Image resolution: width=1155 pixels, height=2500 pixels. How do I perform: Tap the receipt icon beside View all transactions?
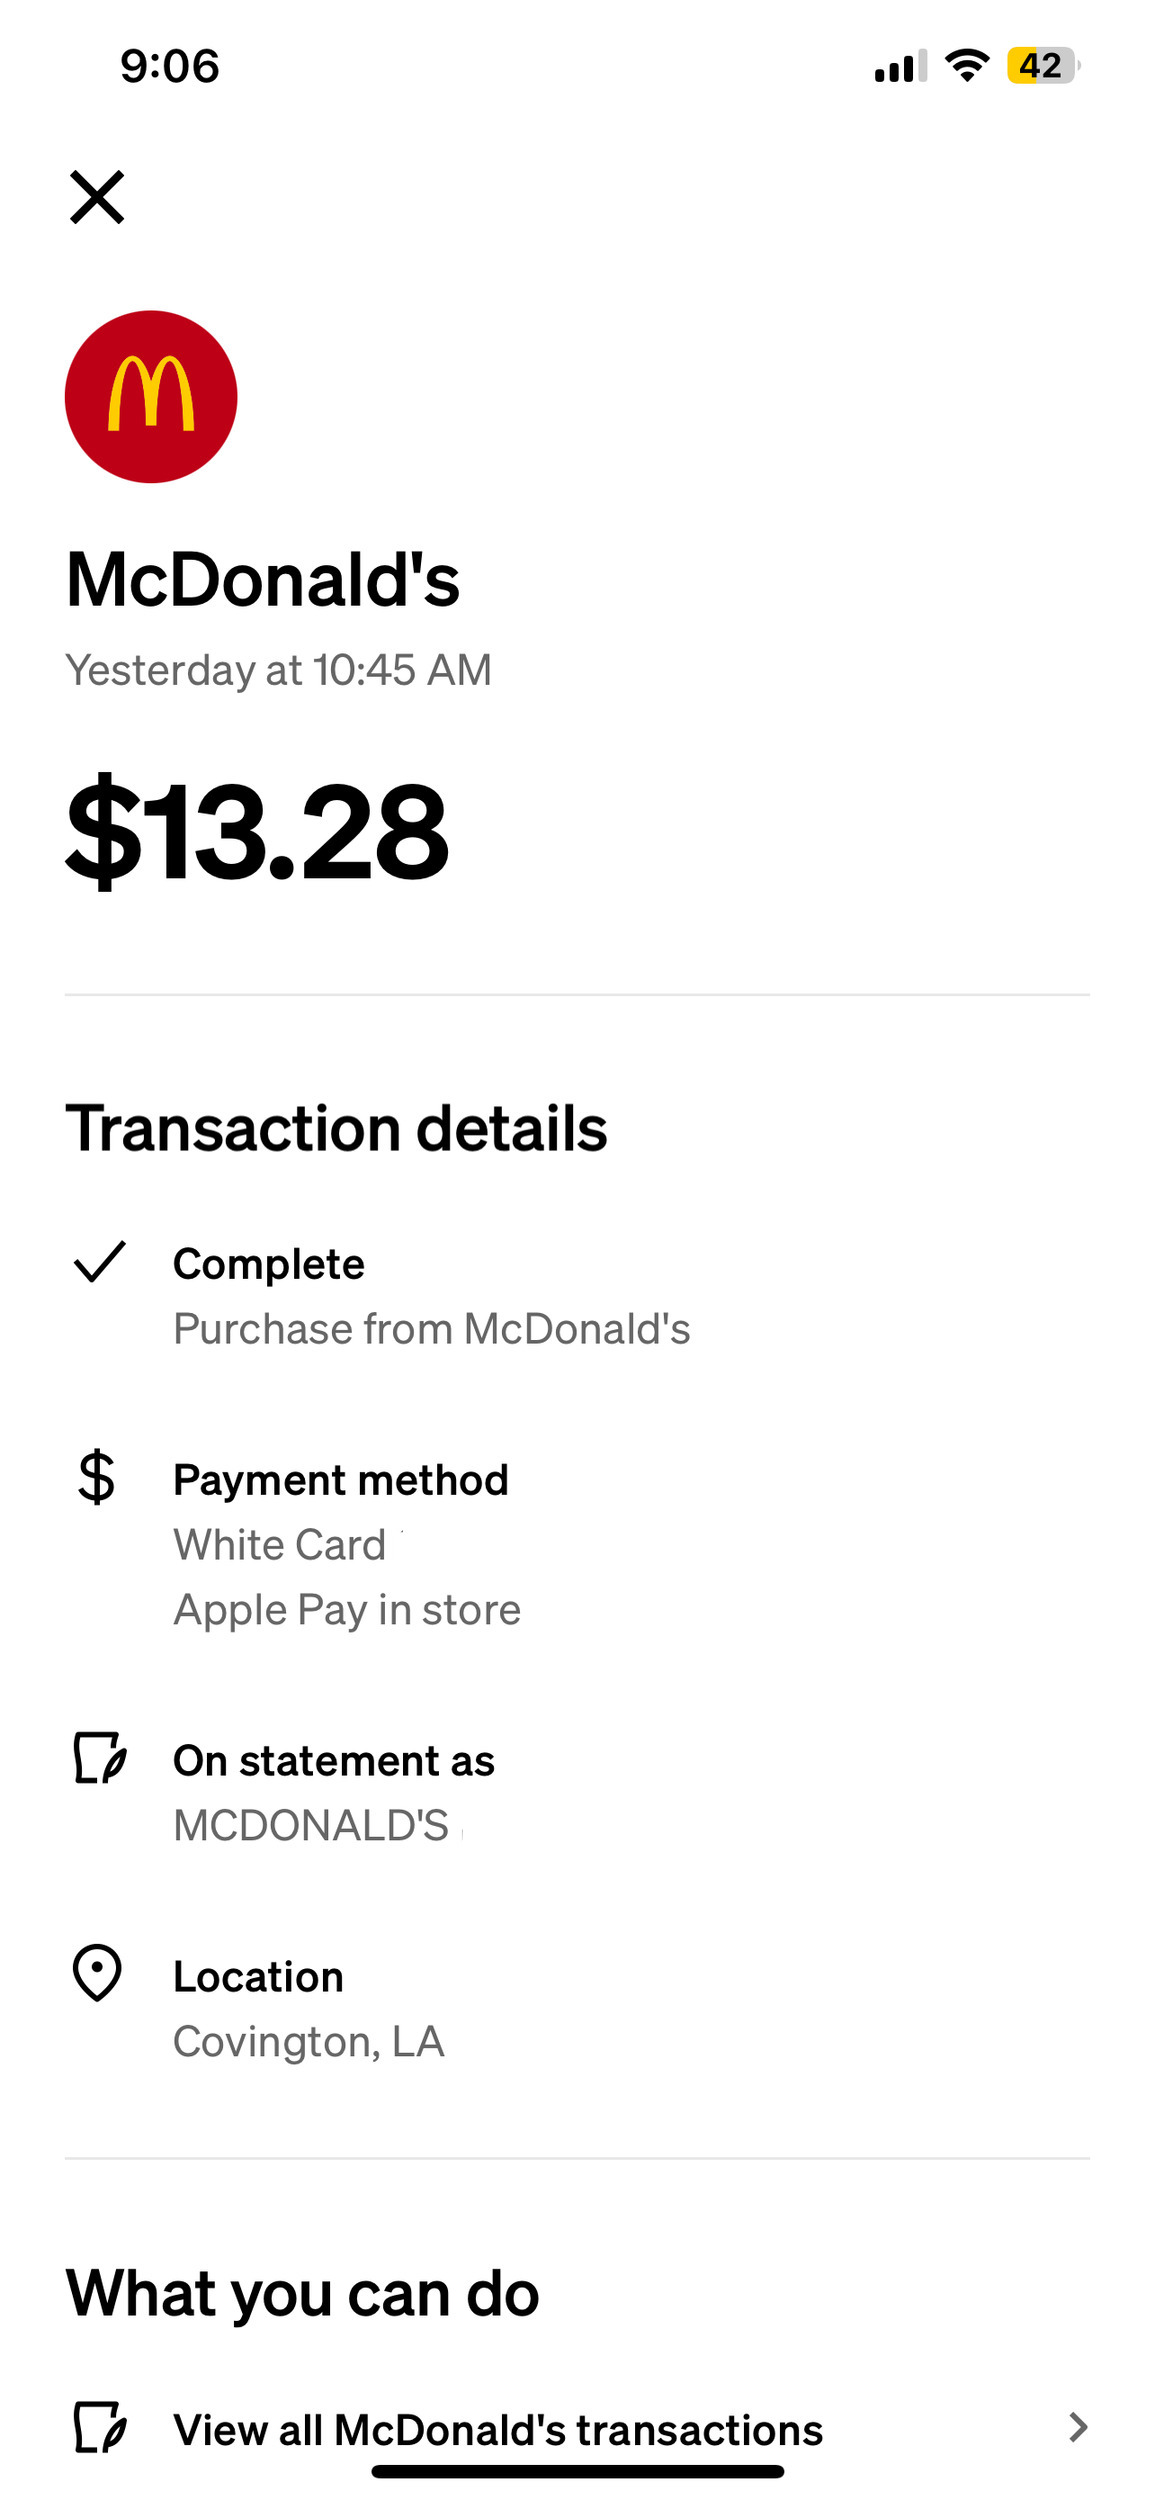[99, 2428]
